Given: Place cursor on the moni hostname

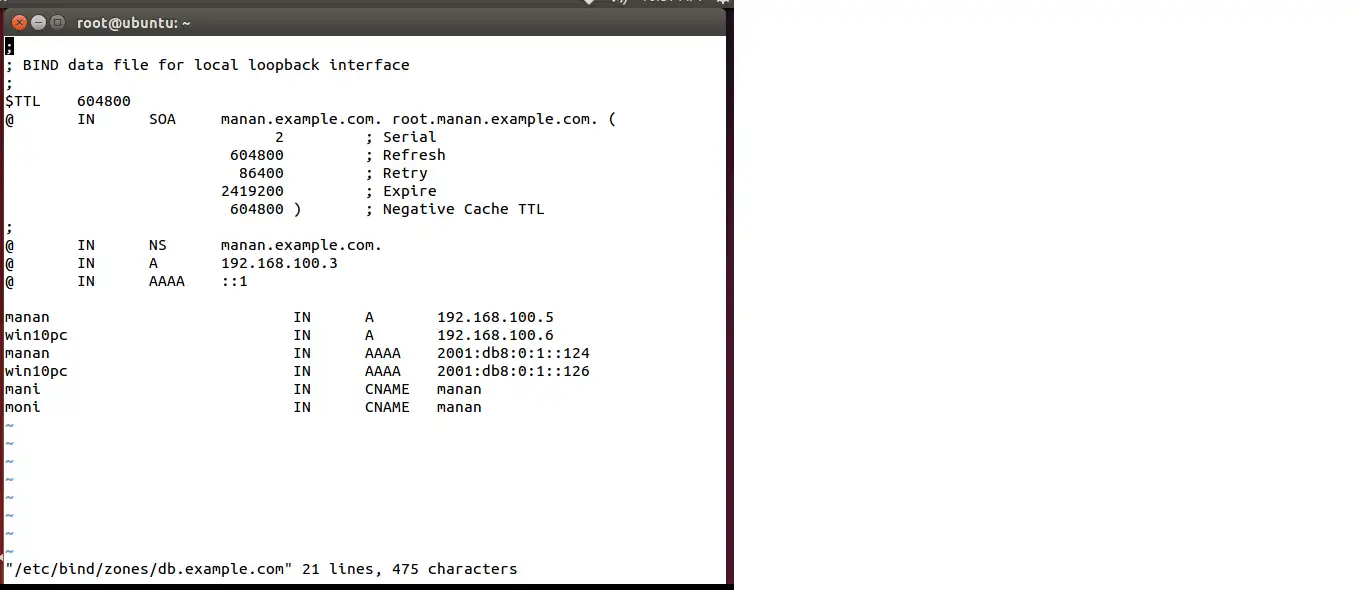Looking at the screenshot, I should click(23, 407).
